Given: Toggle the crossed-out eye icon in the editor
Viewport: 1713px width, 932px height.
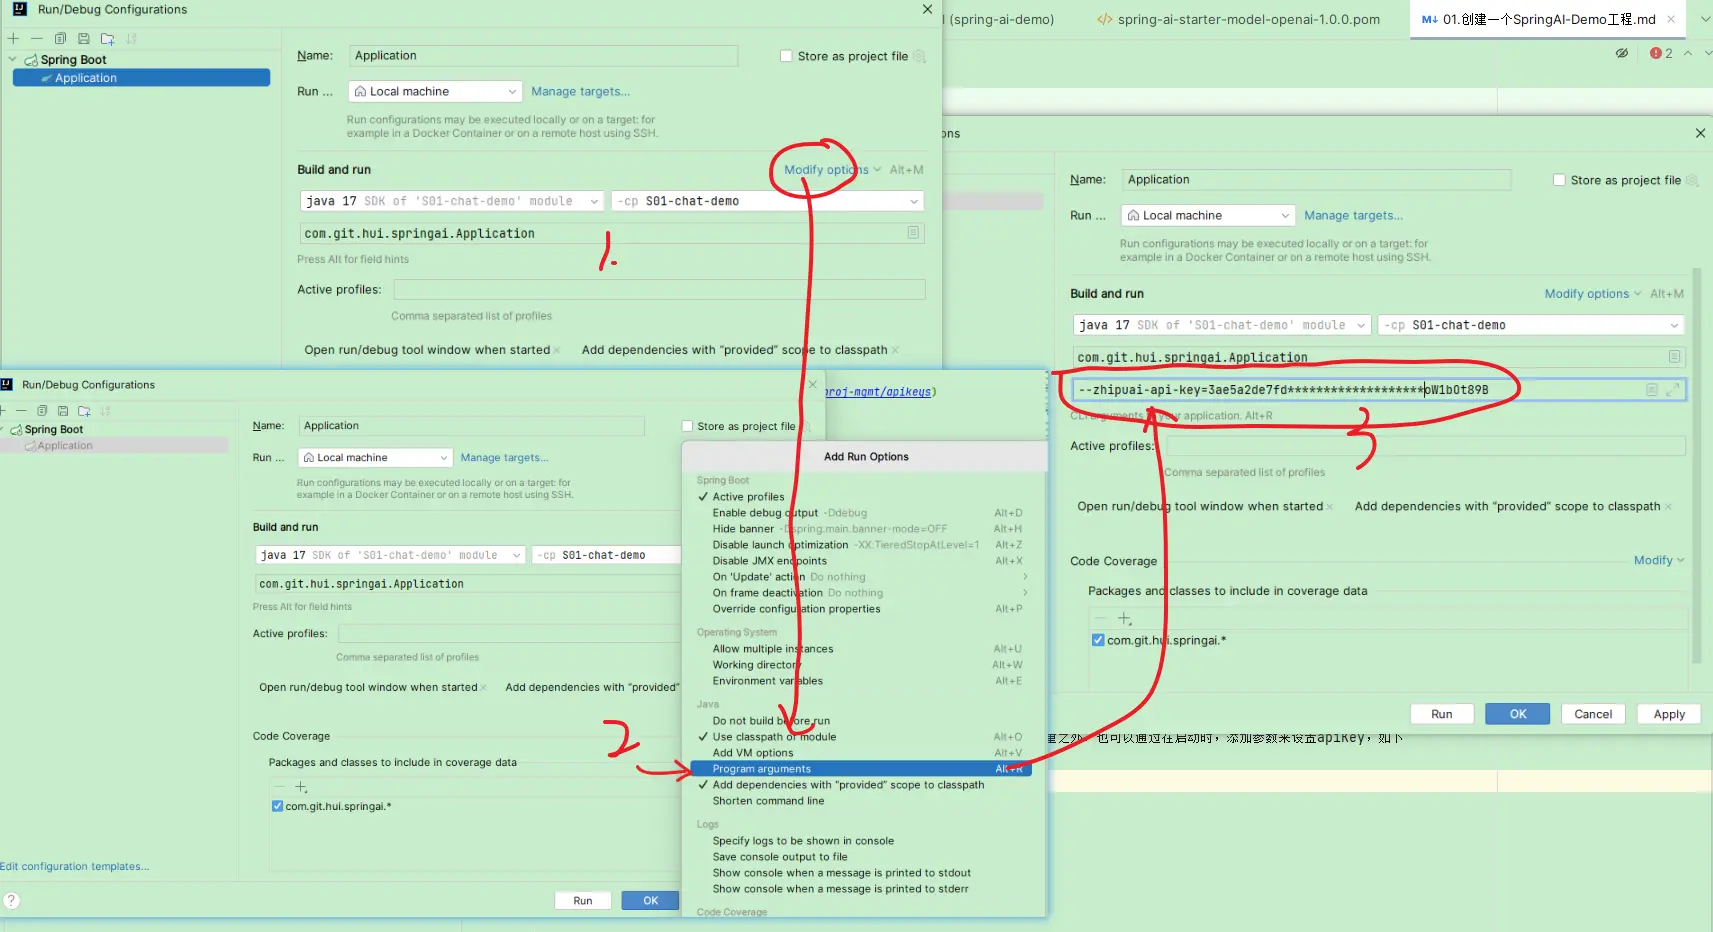Looking at the screenshot, I should pos(1621,53).
